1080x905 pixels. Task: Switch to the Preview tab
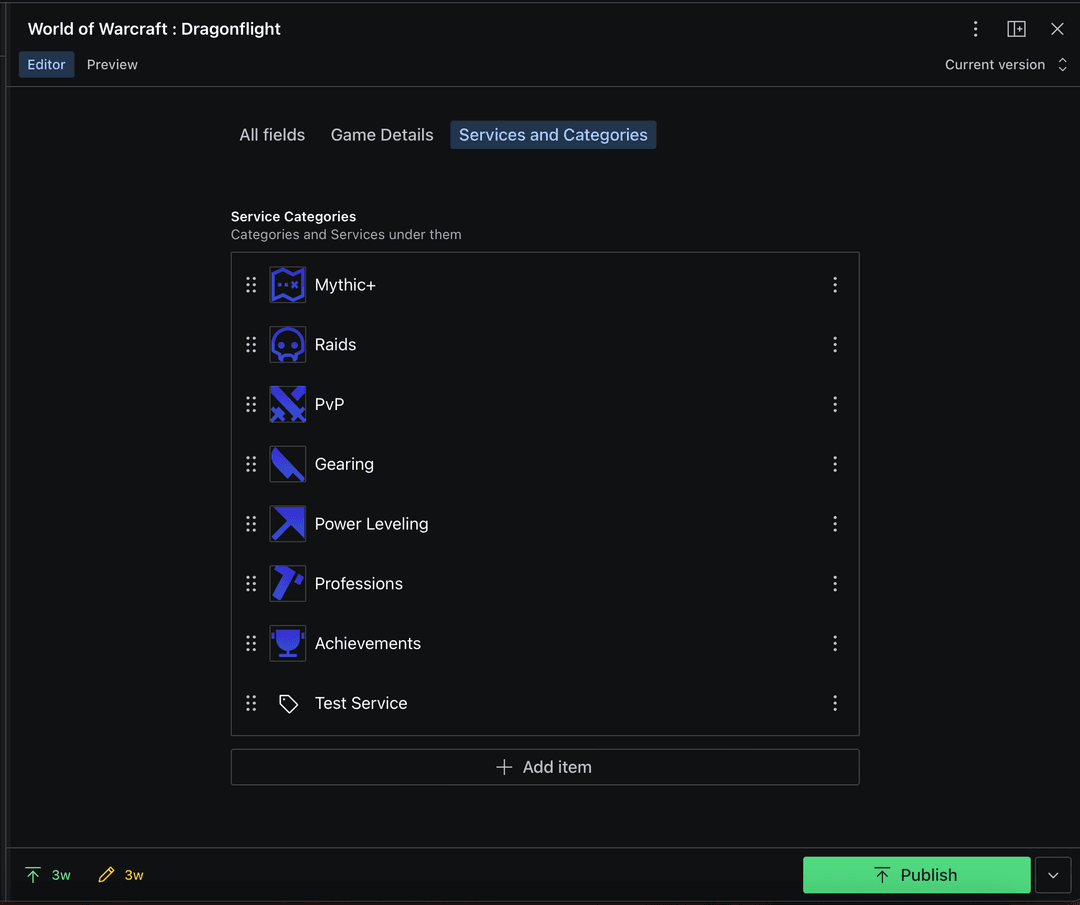click(x=112, y=65)
